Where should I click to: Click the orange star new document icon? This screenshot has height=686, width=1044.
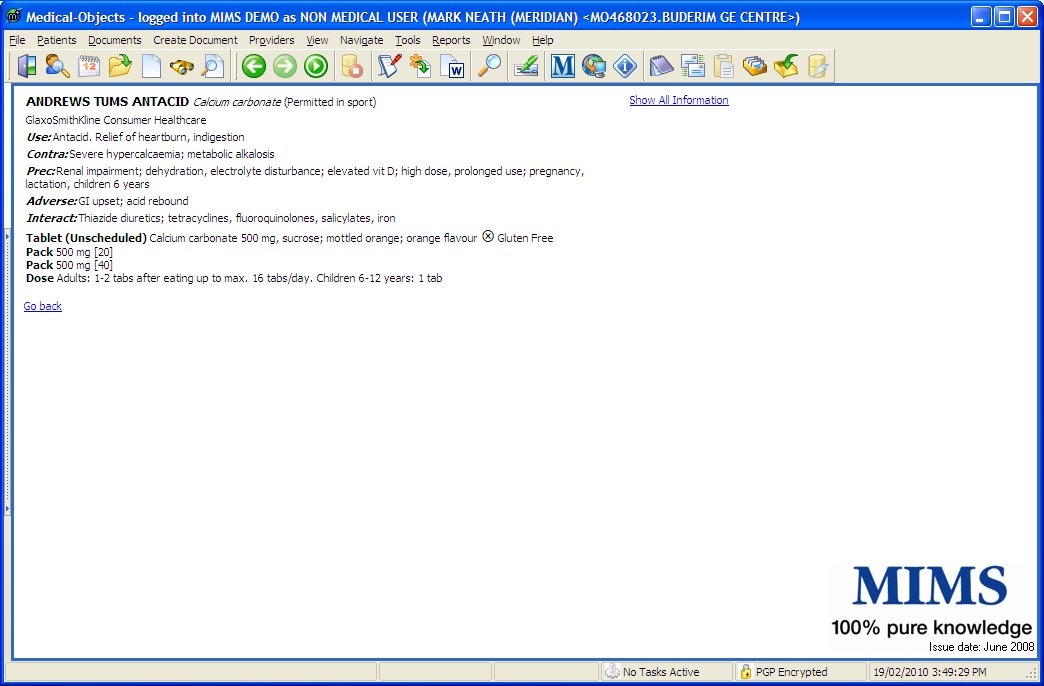point(420,66)
